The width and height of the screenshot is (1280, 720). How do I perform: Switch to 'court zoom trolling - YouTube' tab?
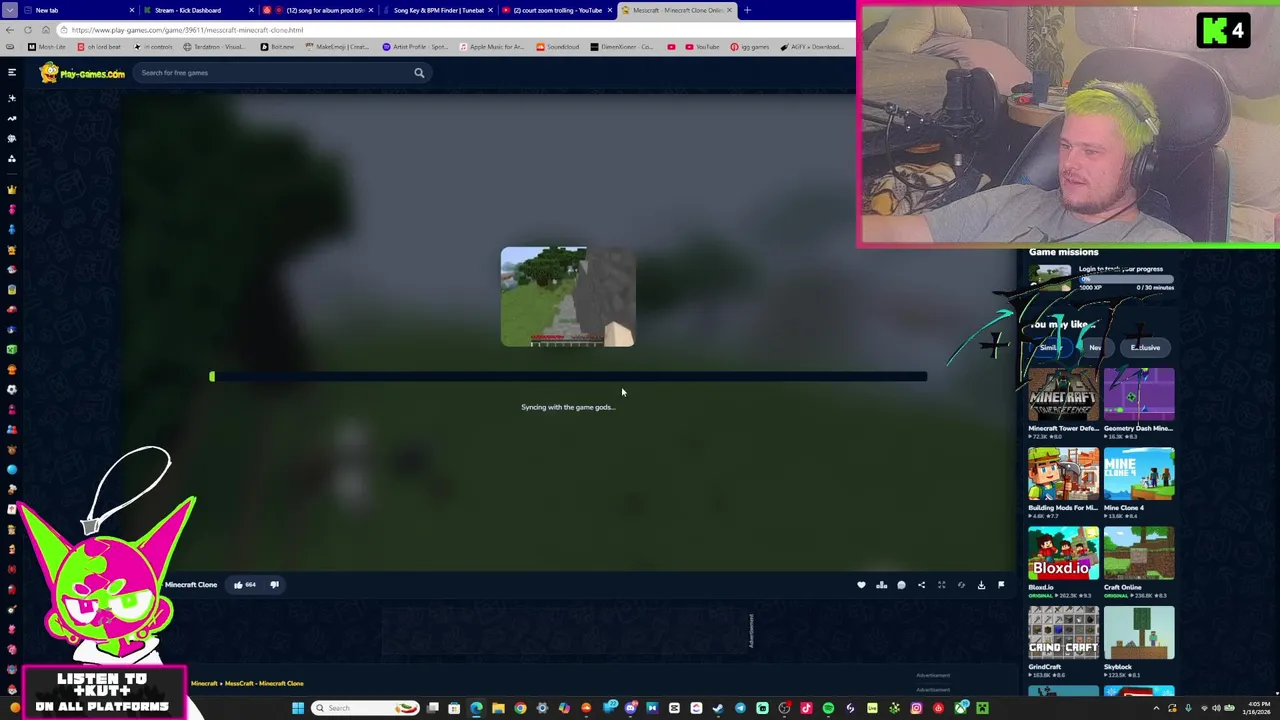(558, 10)
